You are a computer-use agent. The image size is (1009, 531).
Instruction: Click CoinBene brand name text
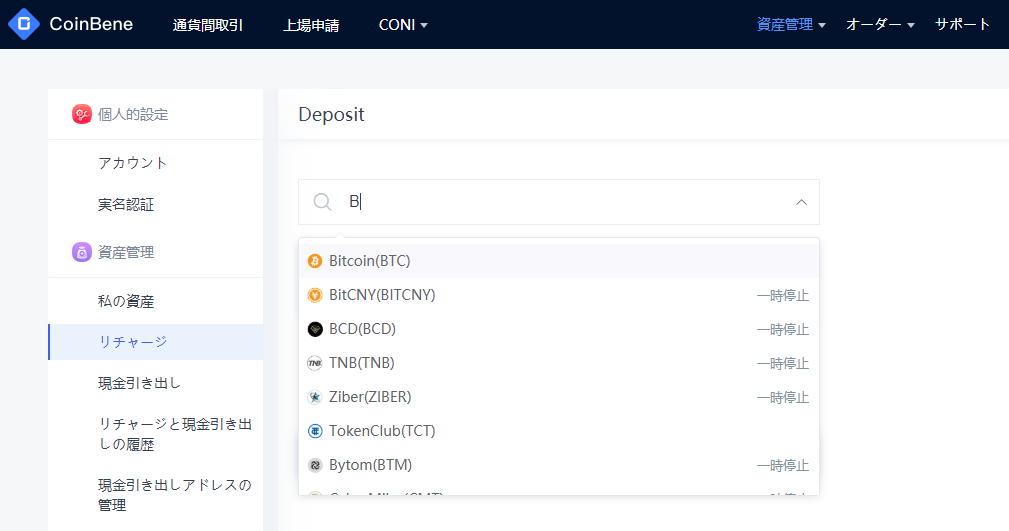coord(91,24)
